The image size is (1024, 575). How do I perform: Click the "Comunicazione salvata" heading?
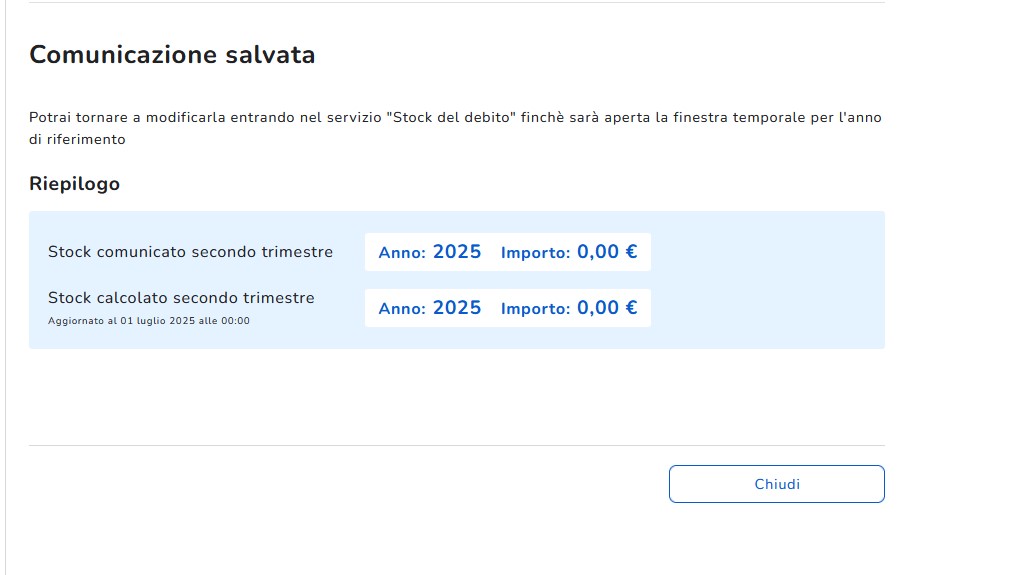172,55
